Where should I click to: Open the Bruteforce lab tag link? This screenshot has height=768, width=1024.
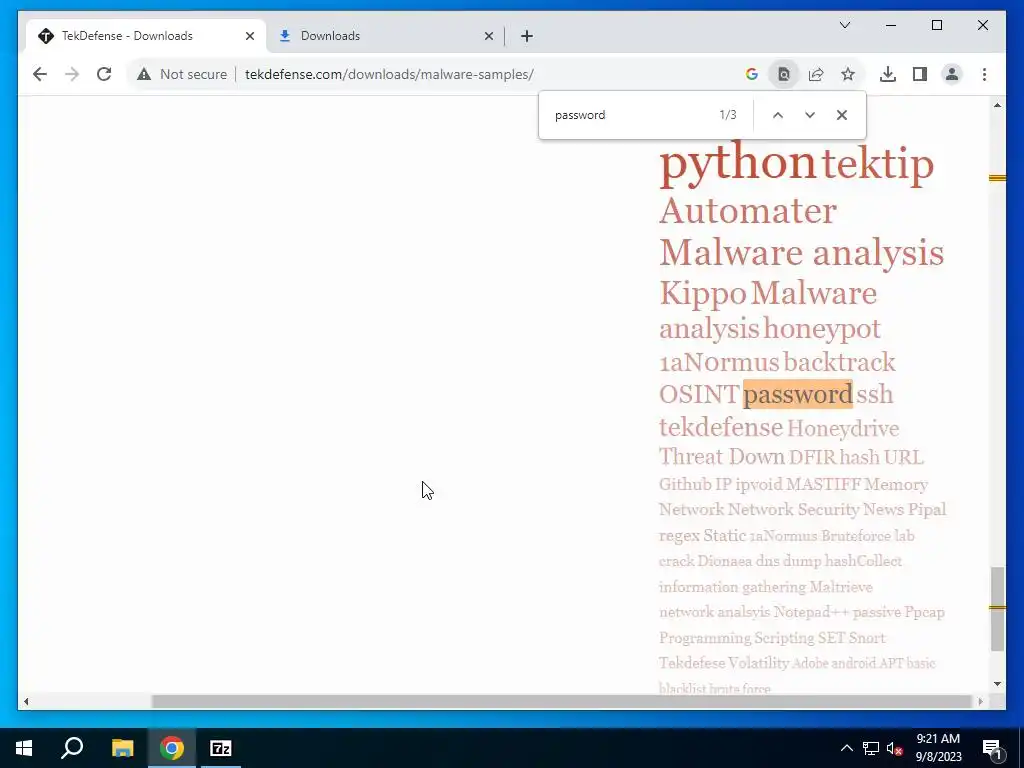(867, 536)
